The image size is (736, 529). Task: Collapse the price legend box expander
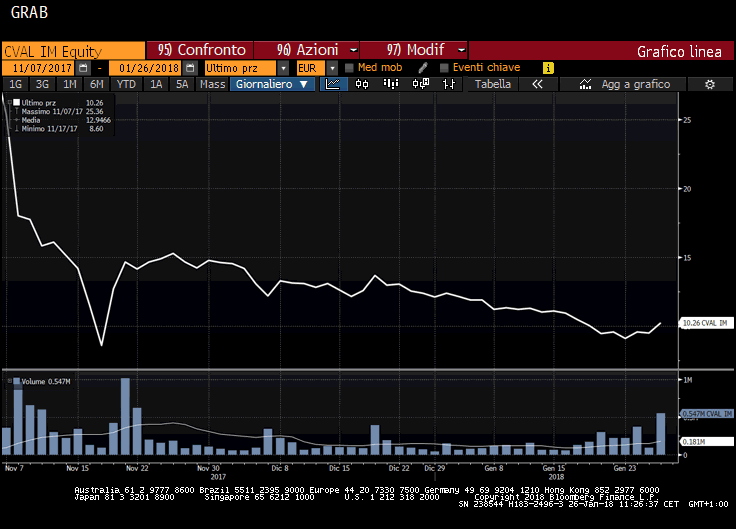pos(9,102)
